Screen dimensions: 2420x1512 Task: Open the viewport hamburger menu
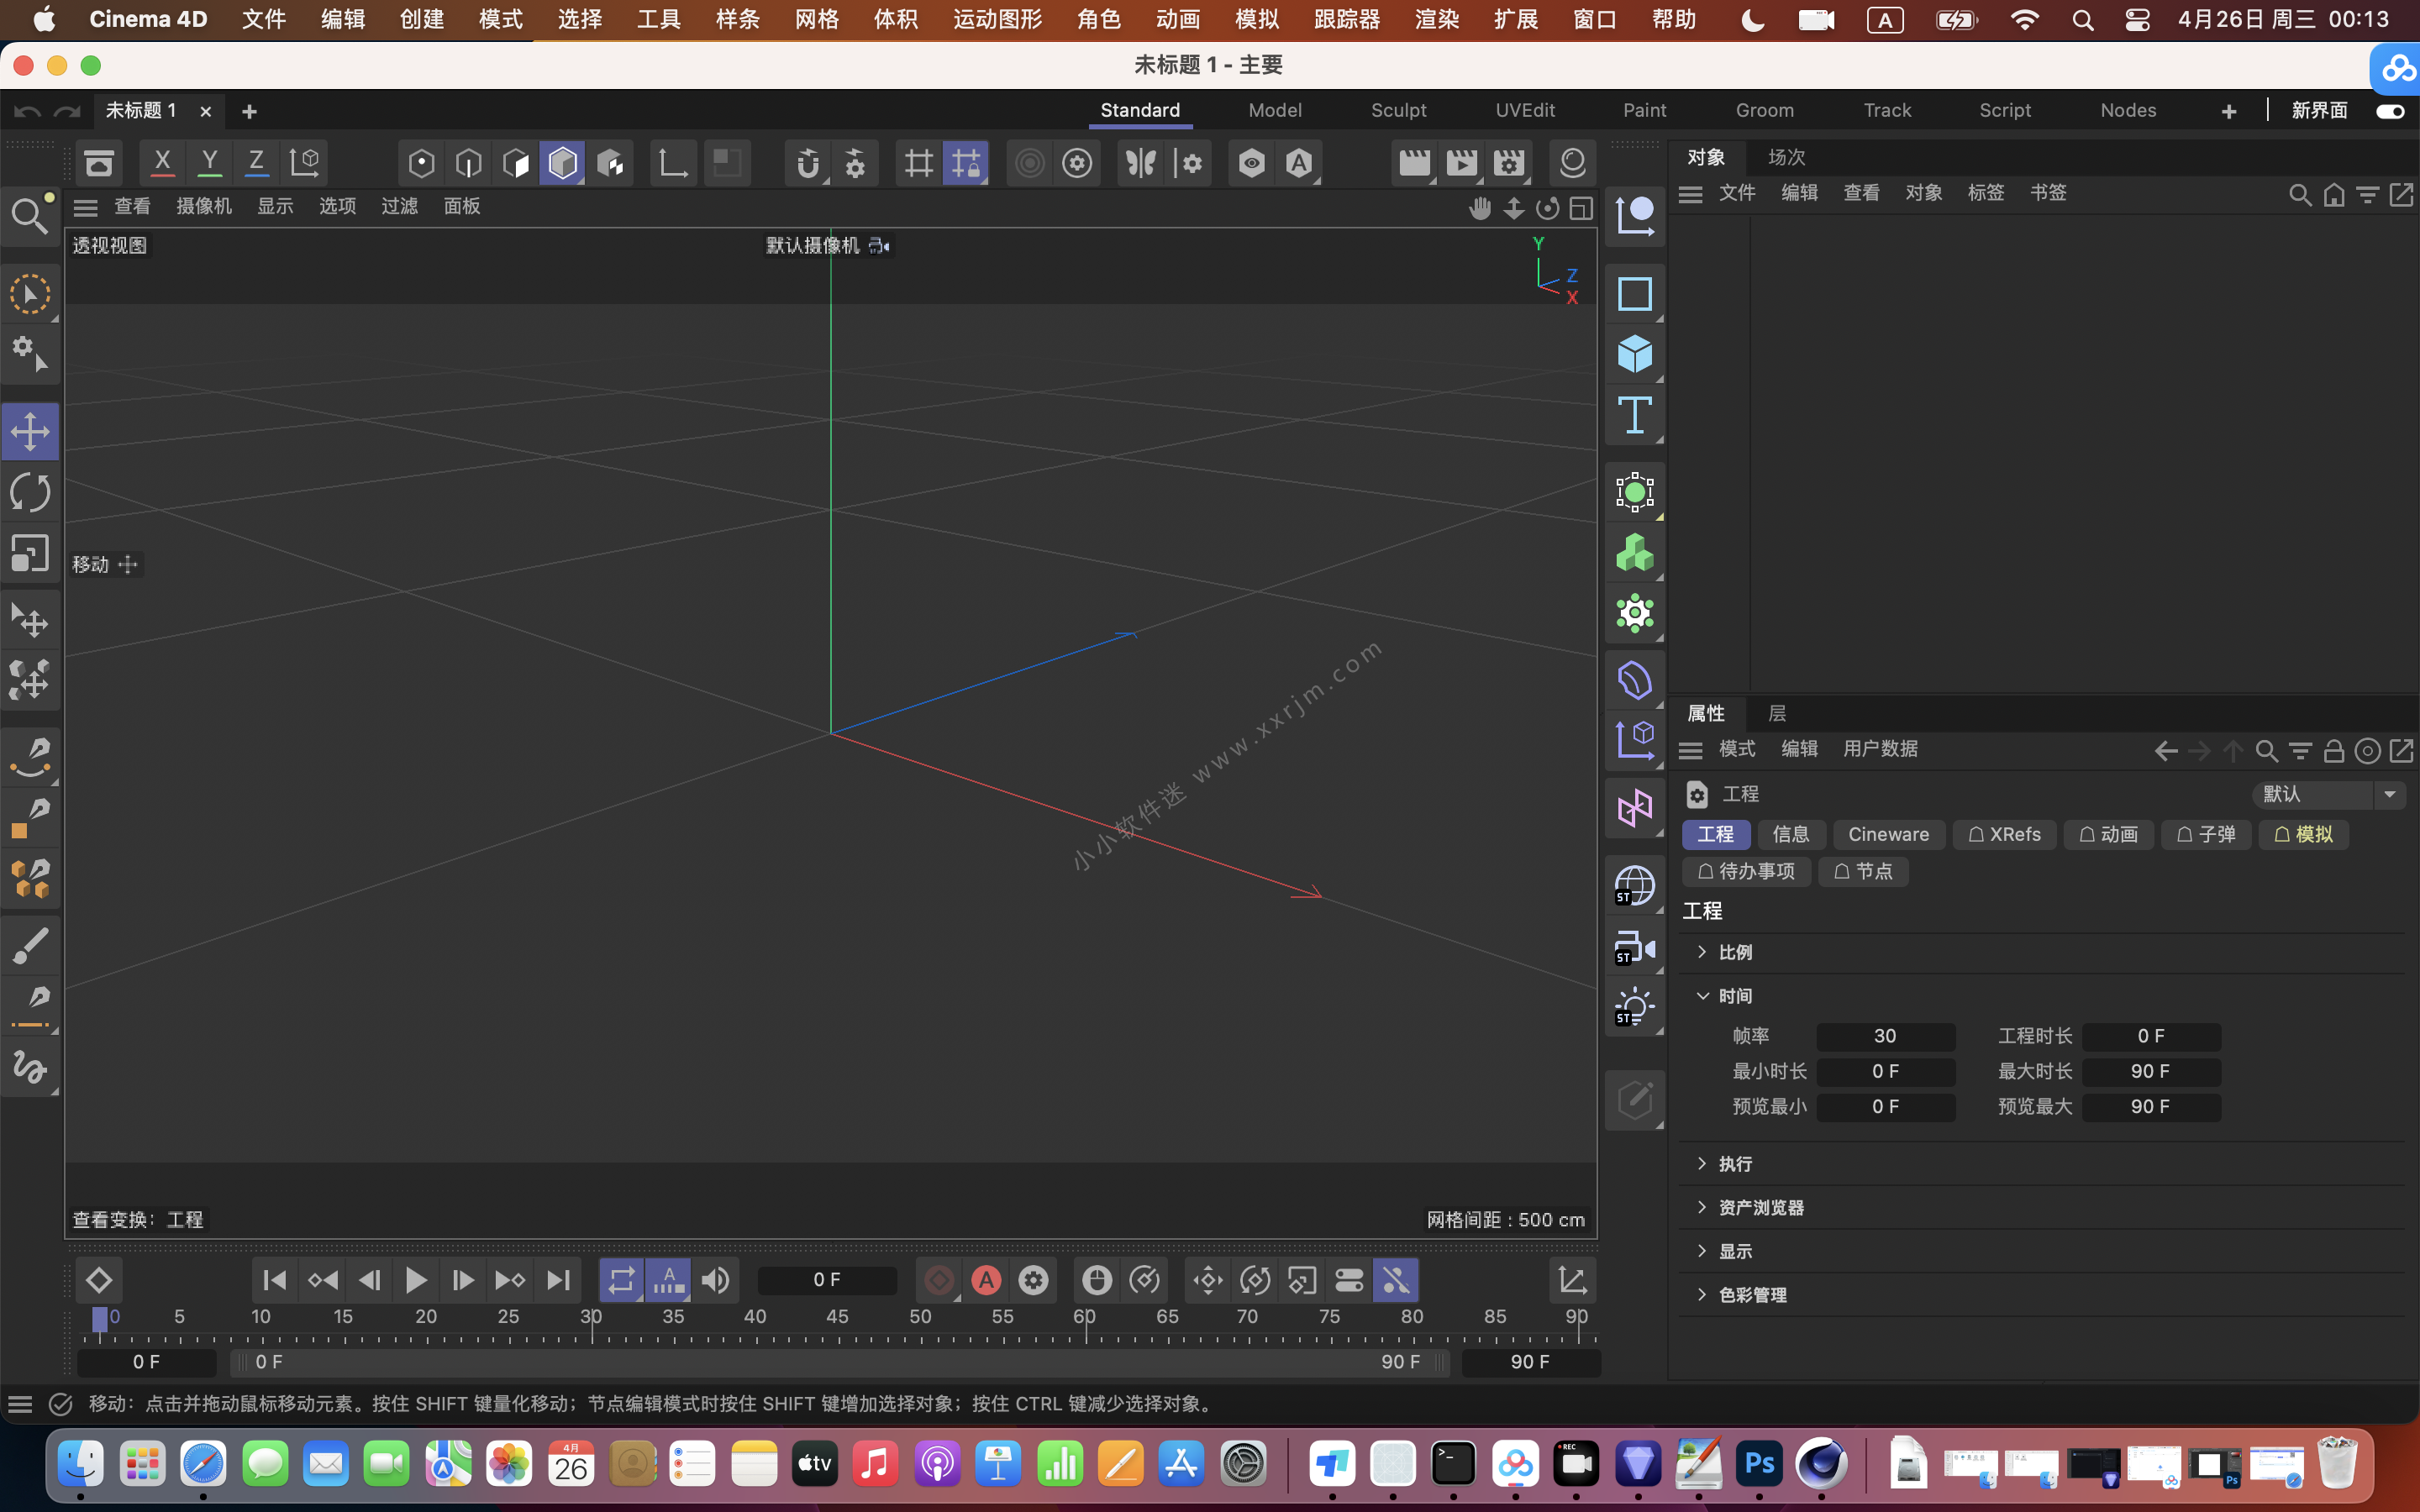[x=86, y=207]
